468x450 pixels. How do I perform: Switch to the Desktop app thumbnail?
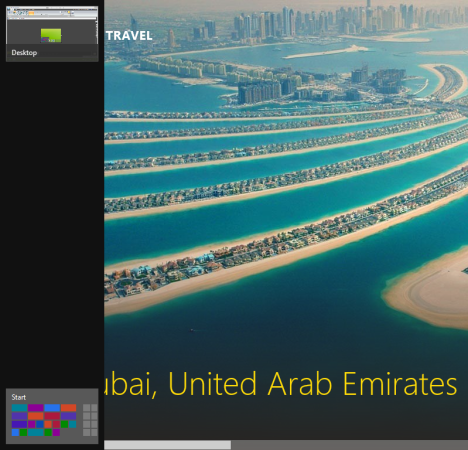52,34
